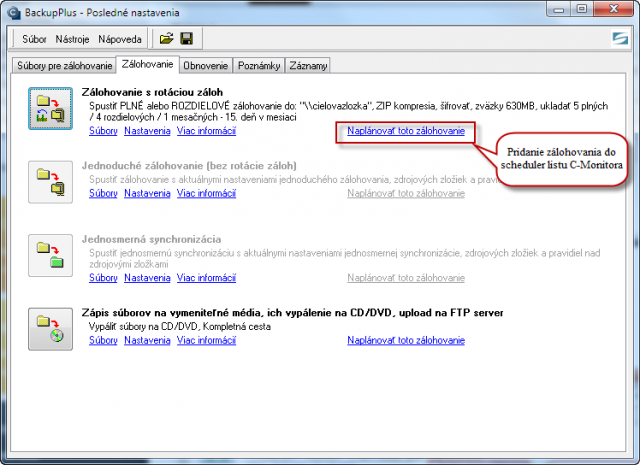Open the Poznámky tab
Image resolution: width=640 pixels, height=465 pixels.
click(259, 65)
